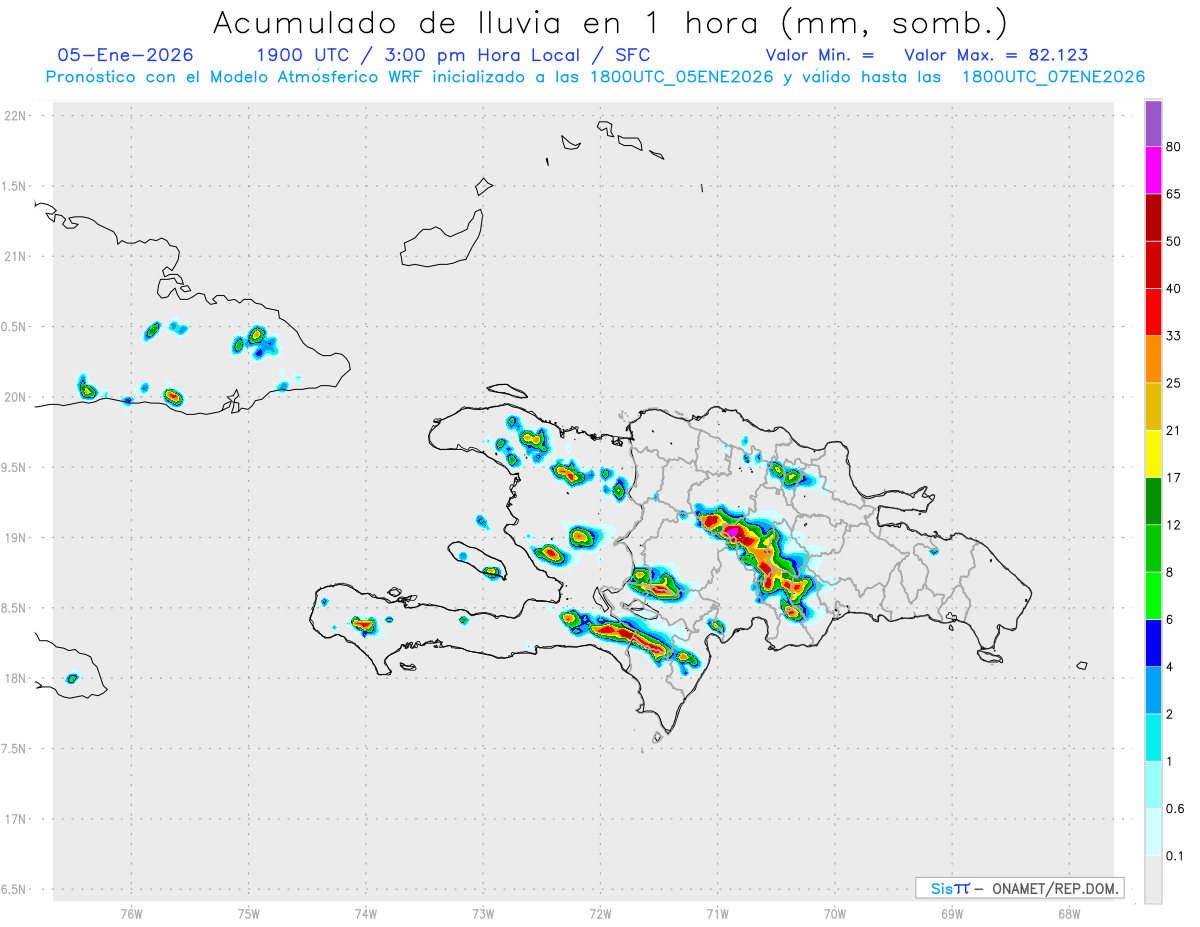The height and width of the screenshot is (927, 1200).
Task: Click the '19N' latitude label
Action: coord(15,538)
